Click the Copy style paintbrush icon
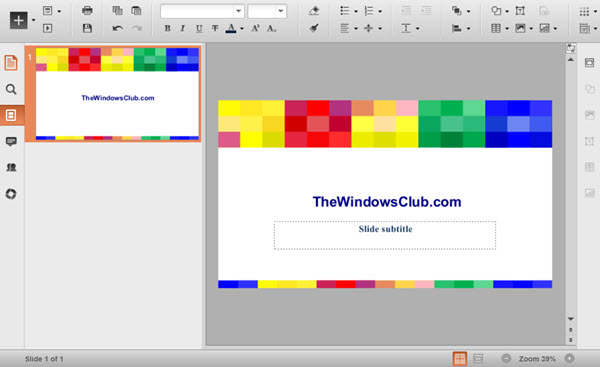Viewport: 600px width, 367px height. 314,28
